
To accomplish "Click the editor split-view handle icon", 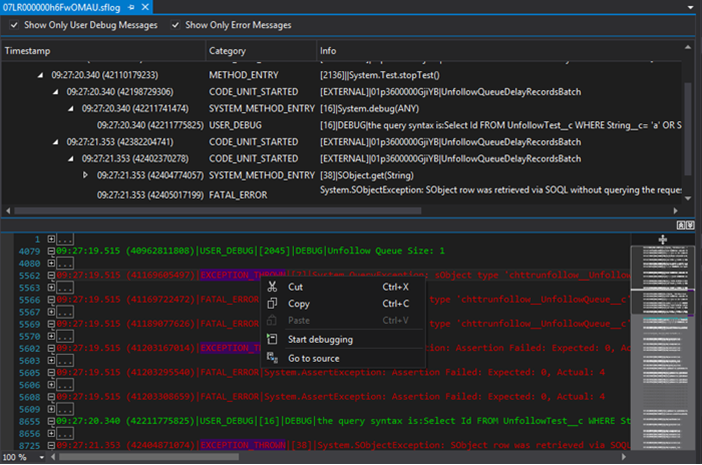I will tap(663, 239).
